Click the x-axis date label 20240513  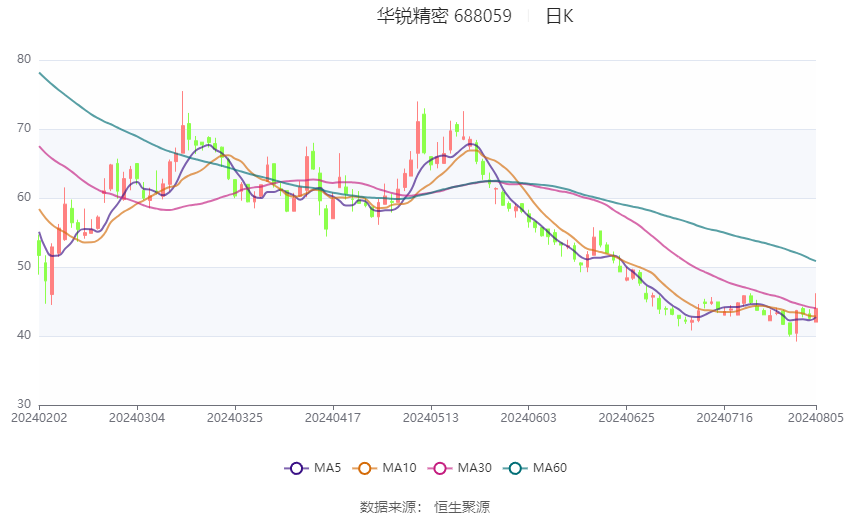[x=430, y=418]
